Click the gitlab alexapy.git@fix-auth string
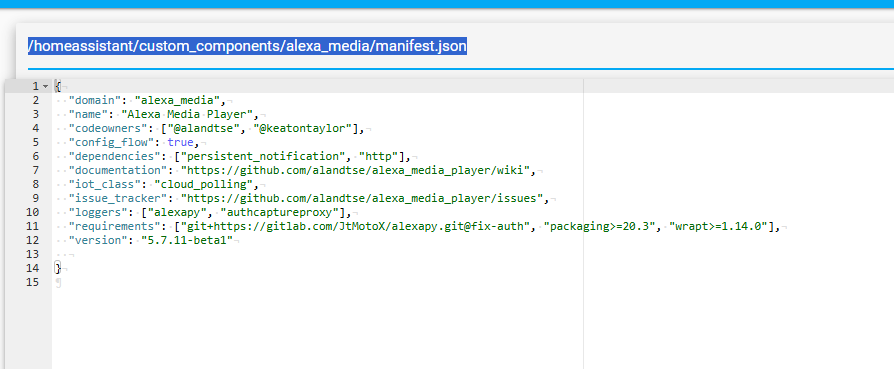894x369 pixels. [x=356, y=226]
